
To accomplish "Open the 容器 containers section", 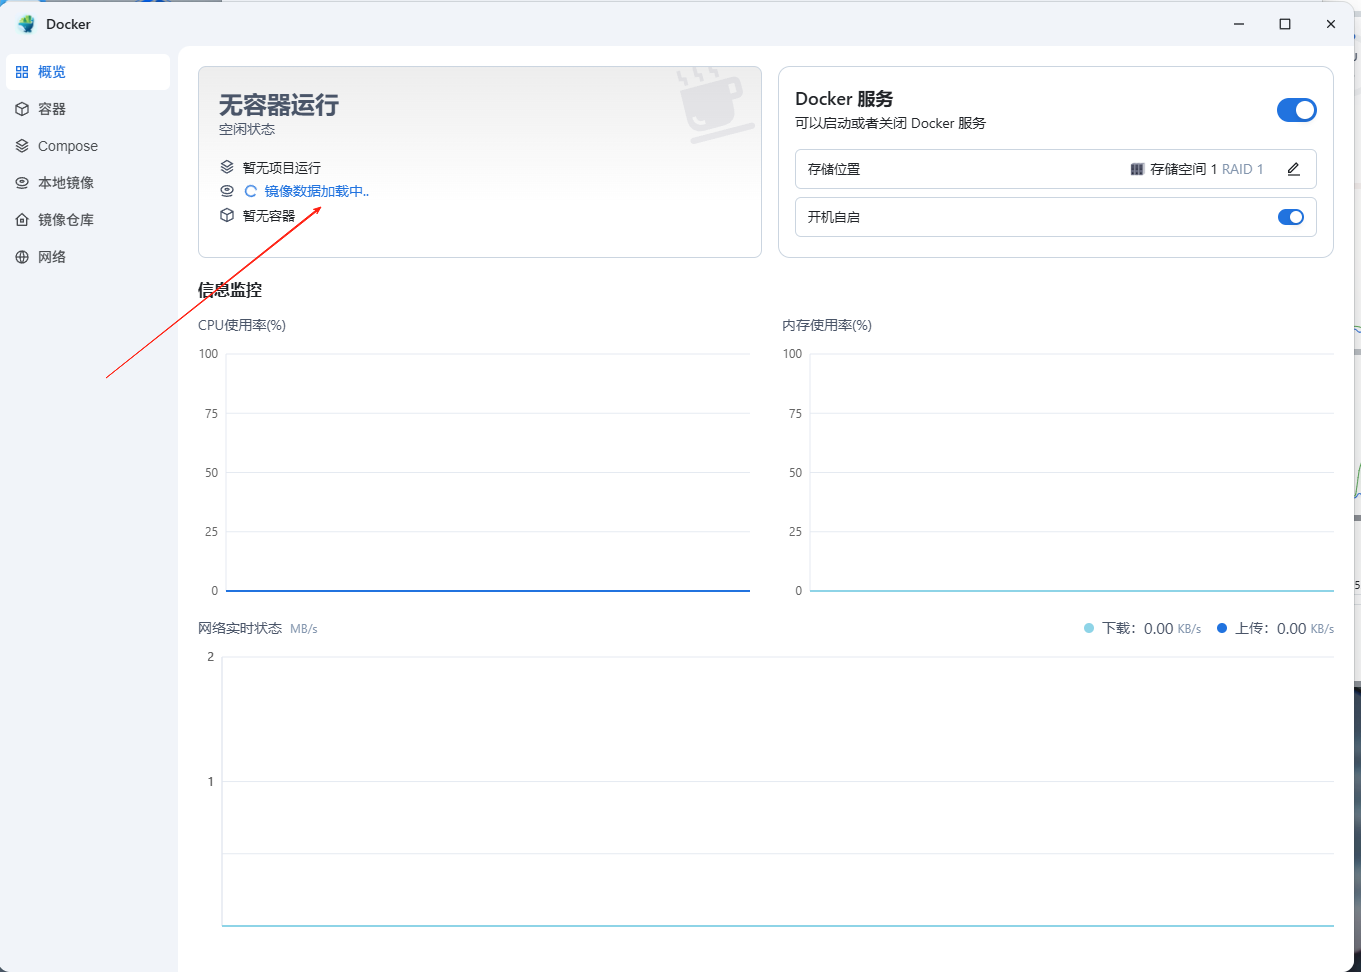I will coord(88,109).
